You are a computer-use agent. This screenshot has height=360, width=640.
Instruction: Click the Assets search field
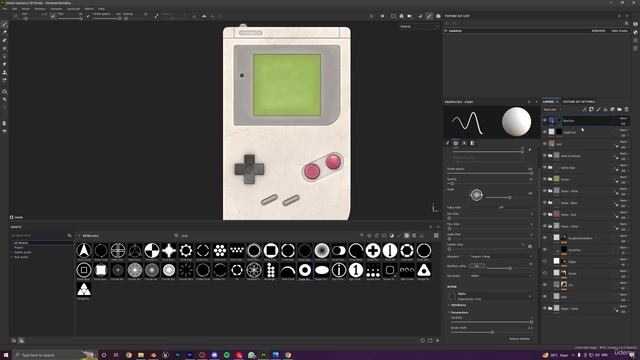click(265, 236)
